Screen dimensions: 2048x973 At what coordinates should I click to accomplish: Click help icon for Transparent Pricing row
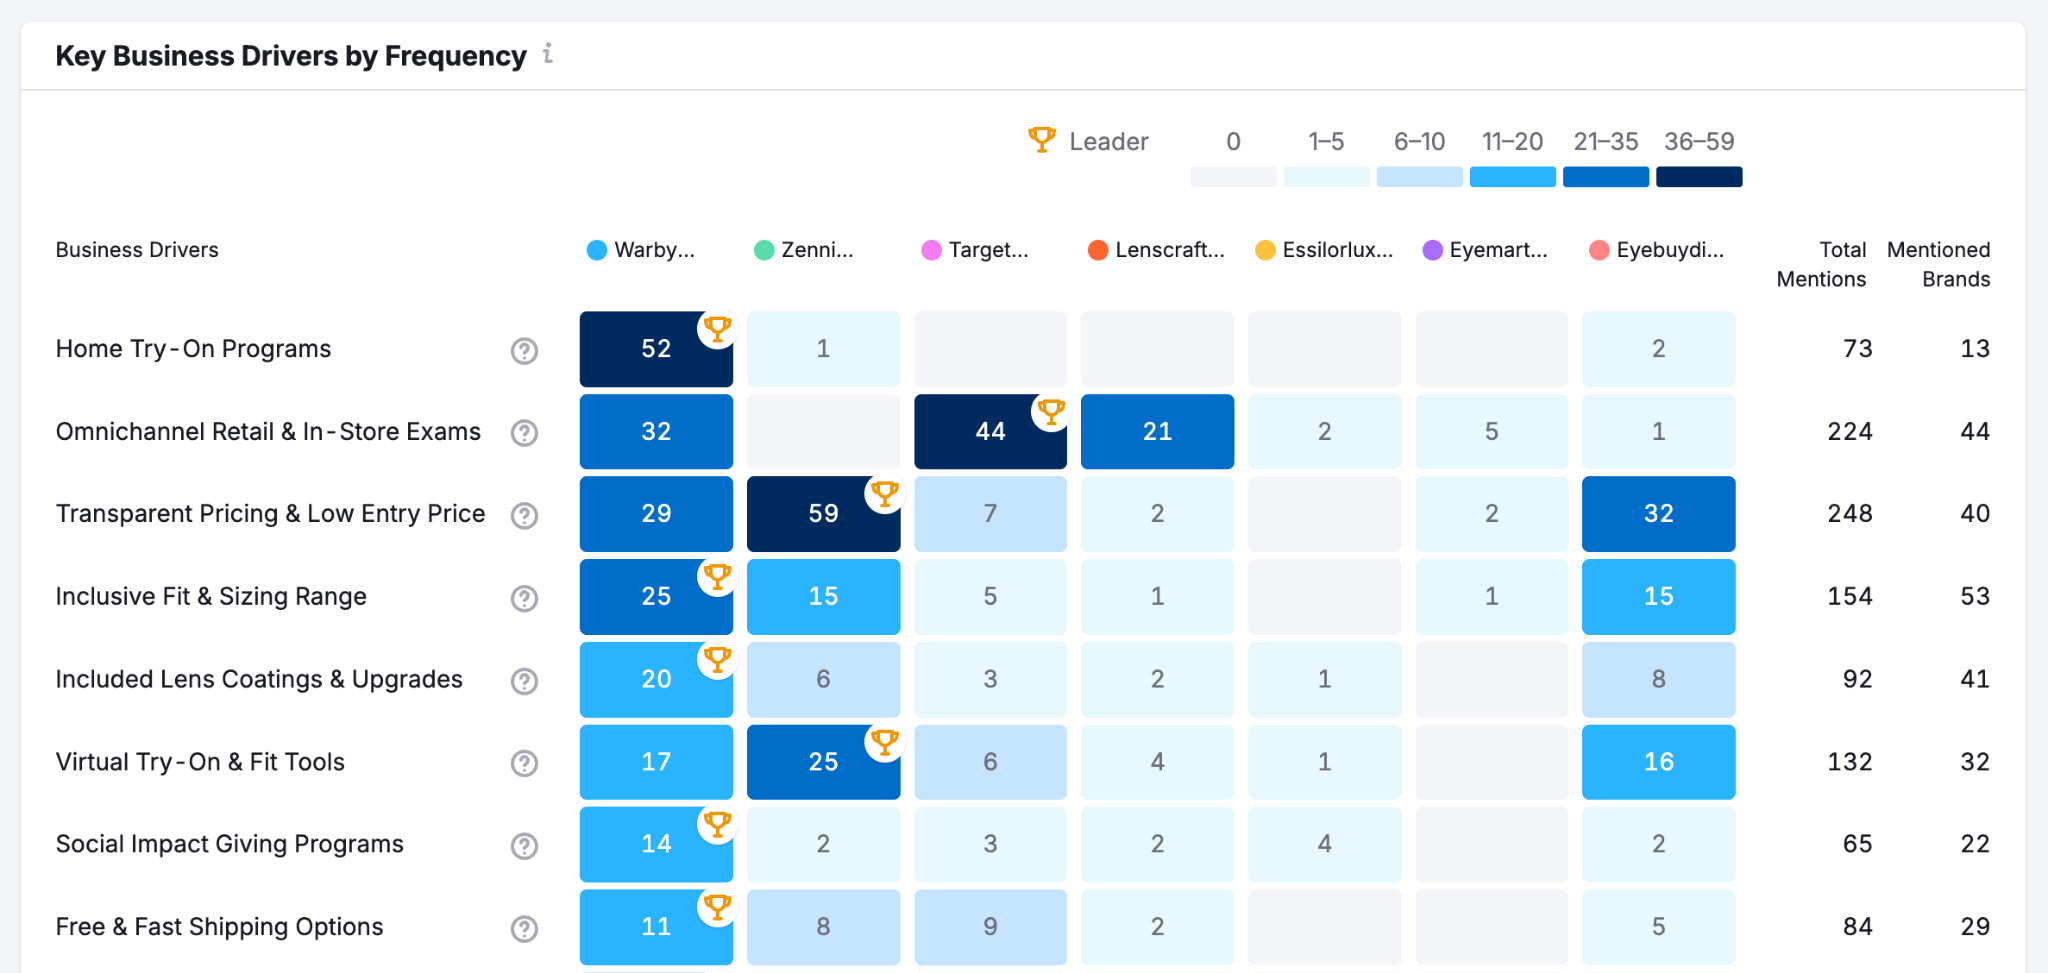click(524, 516)
